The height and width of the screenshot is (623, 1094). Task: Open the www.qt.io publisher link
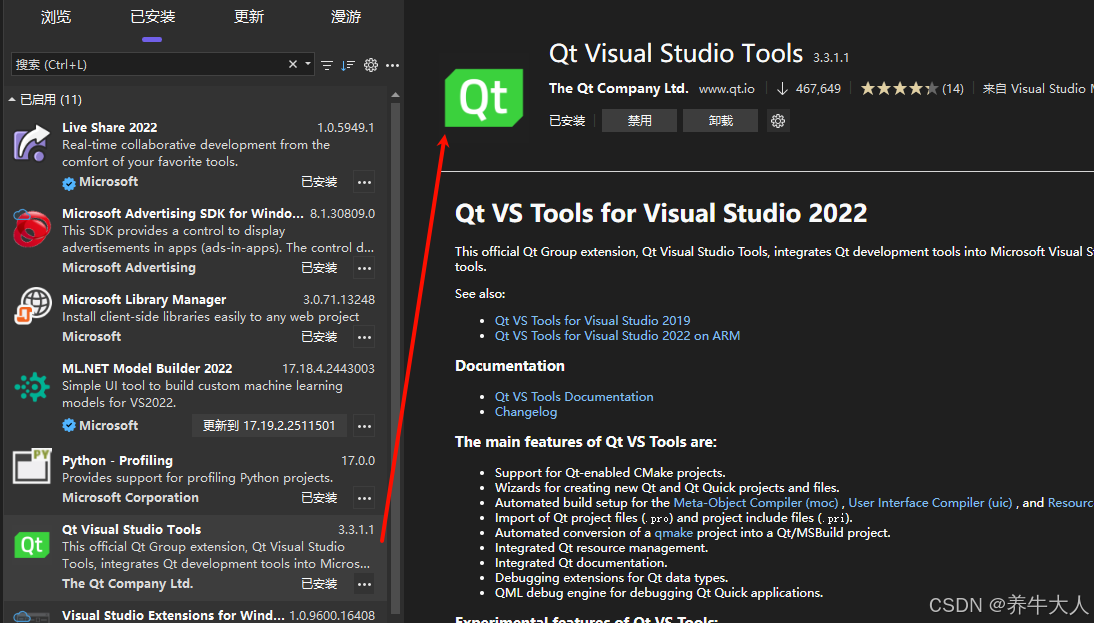point(726,89)
